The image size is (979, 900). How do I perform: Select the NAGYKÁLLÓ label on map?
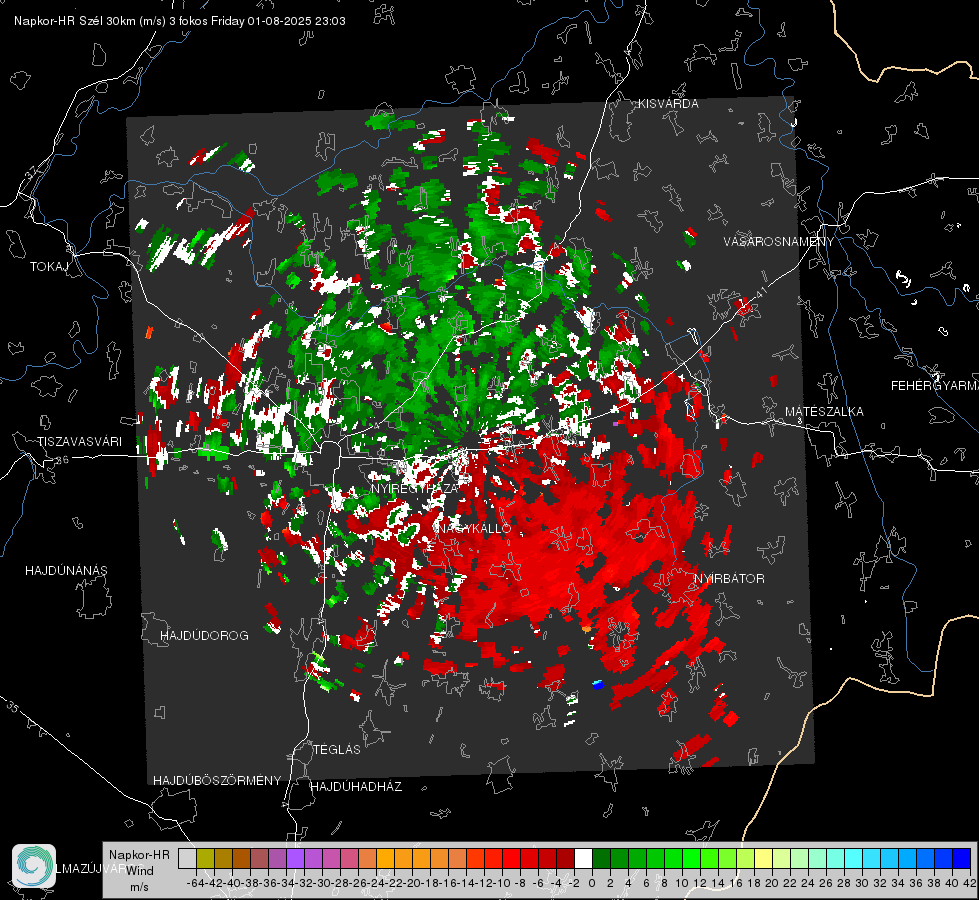point(473,528)
